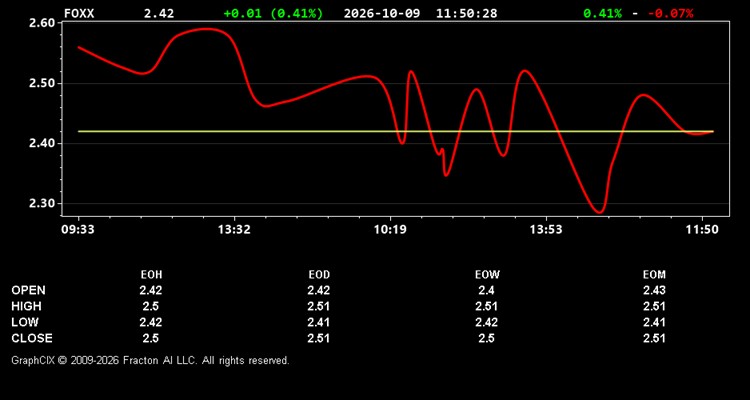Click the HIGH row label
The image size is (750, 400).
[x=26, y=306]
